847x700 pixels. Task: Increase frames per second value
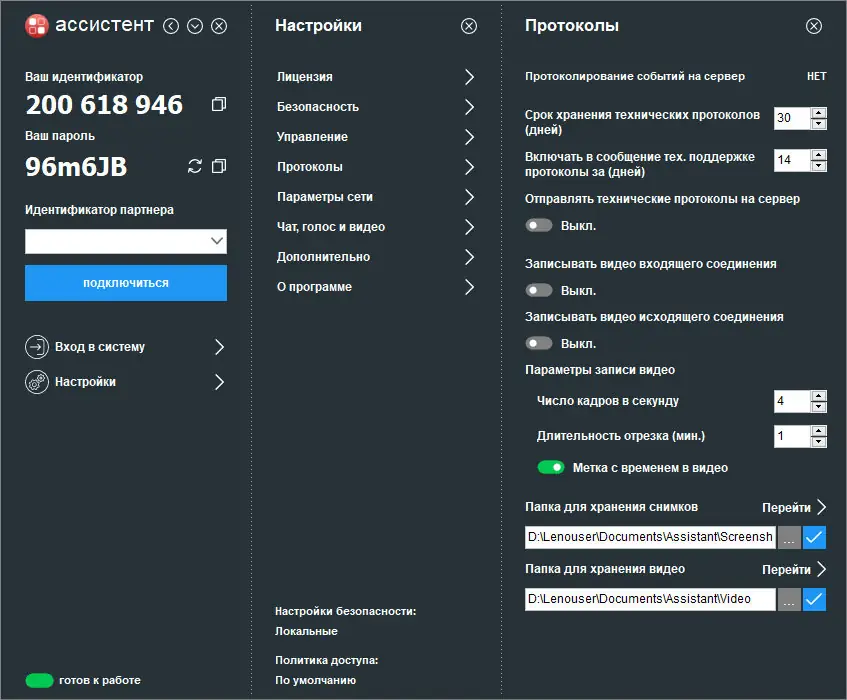pos(819,396)
